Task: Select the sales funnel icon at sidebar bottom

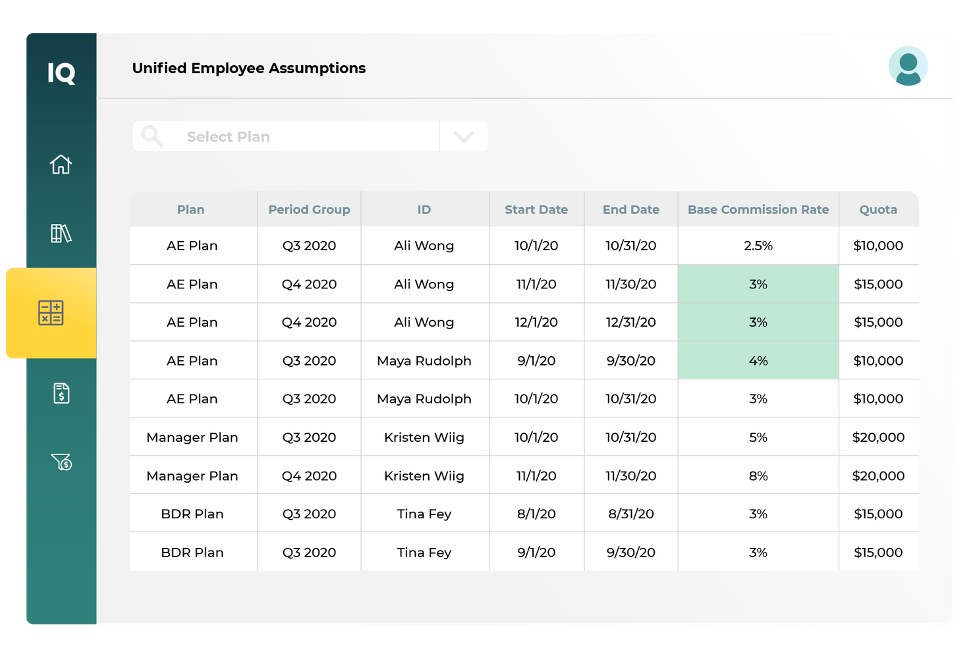Action: click(x=60, y=463)
